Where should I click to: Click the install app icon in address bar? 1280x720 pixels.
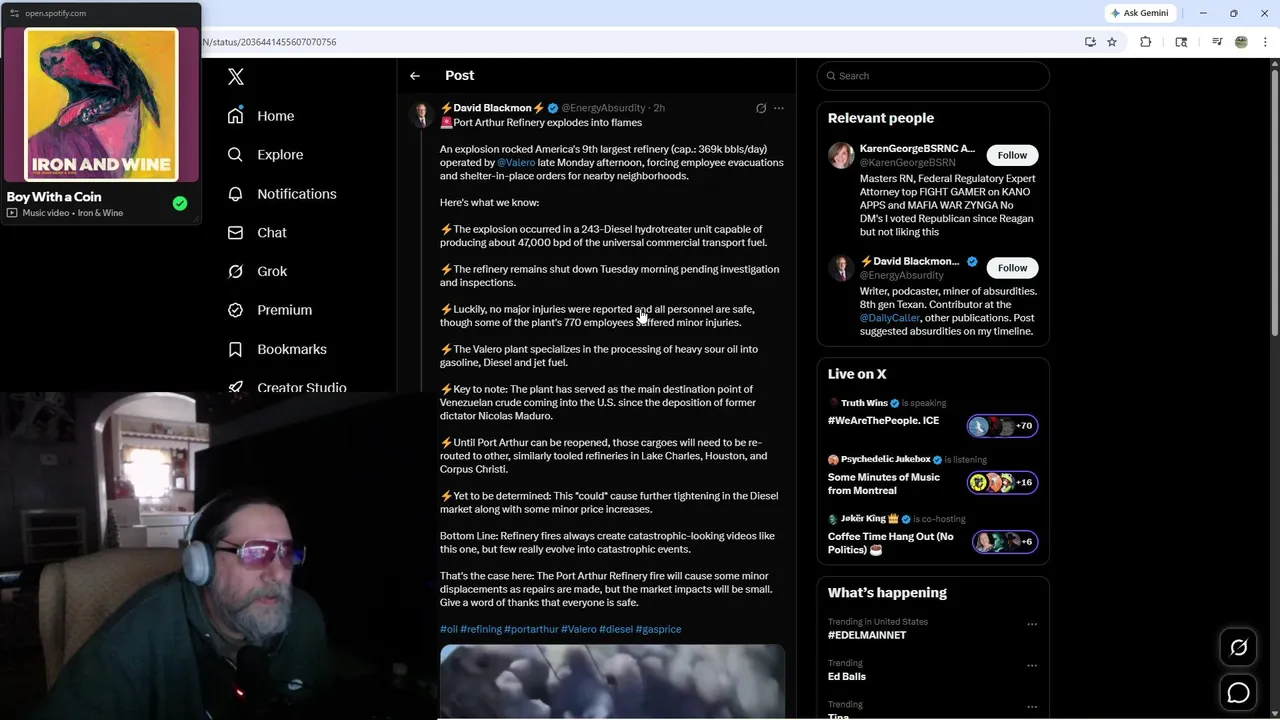1090,42
